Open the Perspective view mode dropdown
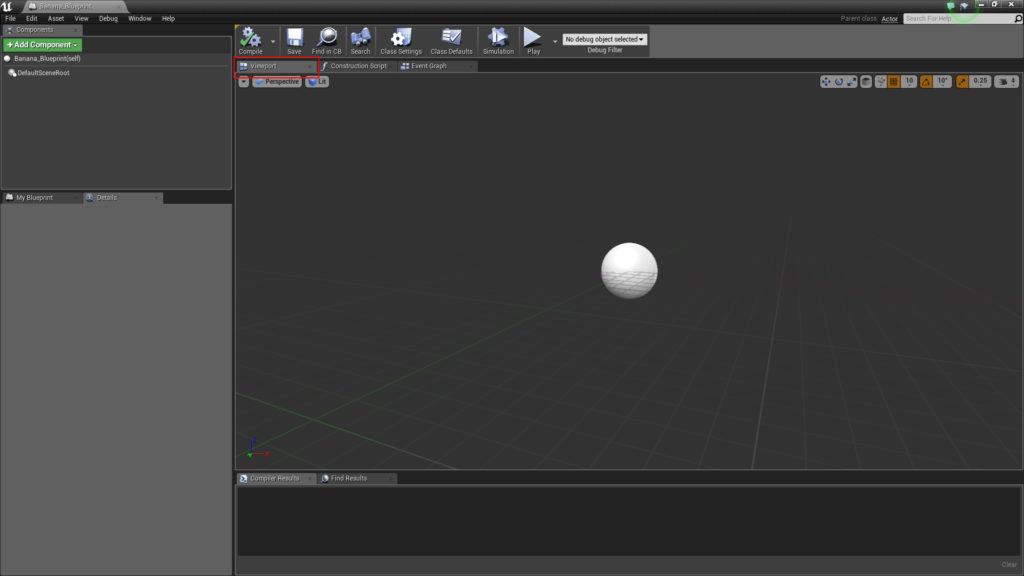 click(x=277, y=82)
